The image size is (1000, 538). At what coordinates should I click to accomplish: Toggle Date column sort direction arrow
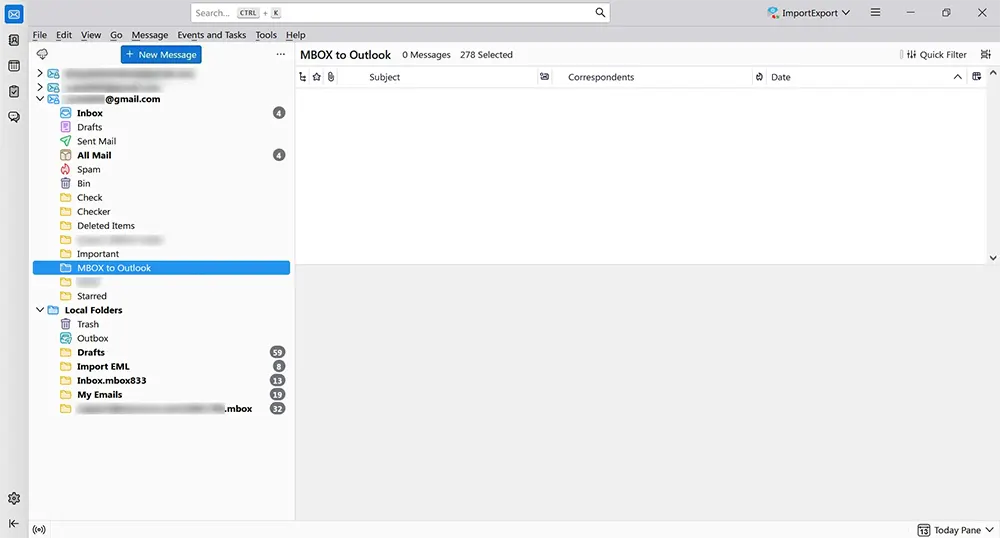click(x=957, y=77)
